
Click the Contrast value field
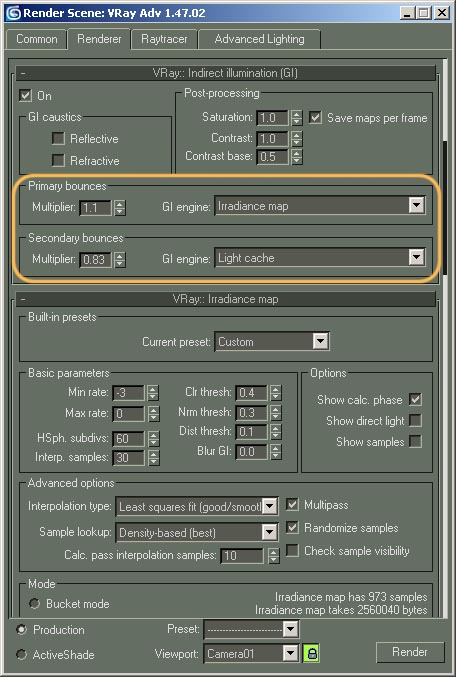coord(272,139)
